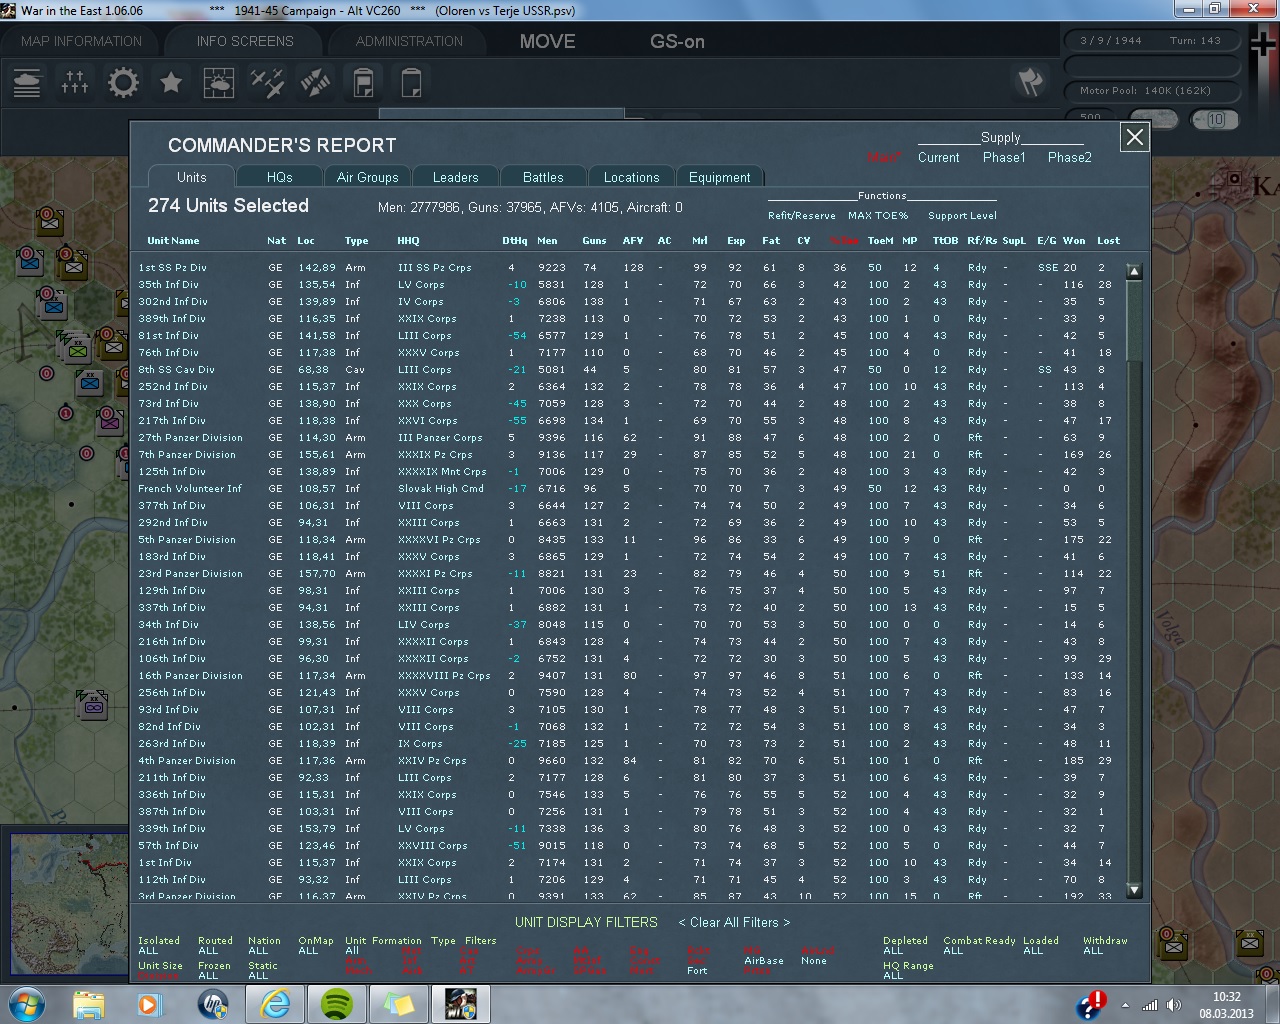Toggle the AirBase type filter

tap(764, 961)
